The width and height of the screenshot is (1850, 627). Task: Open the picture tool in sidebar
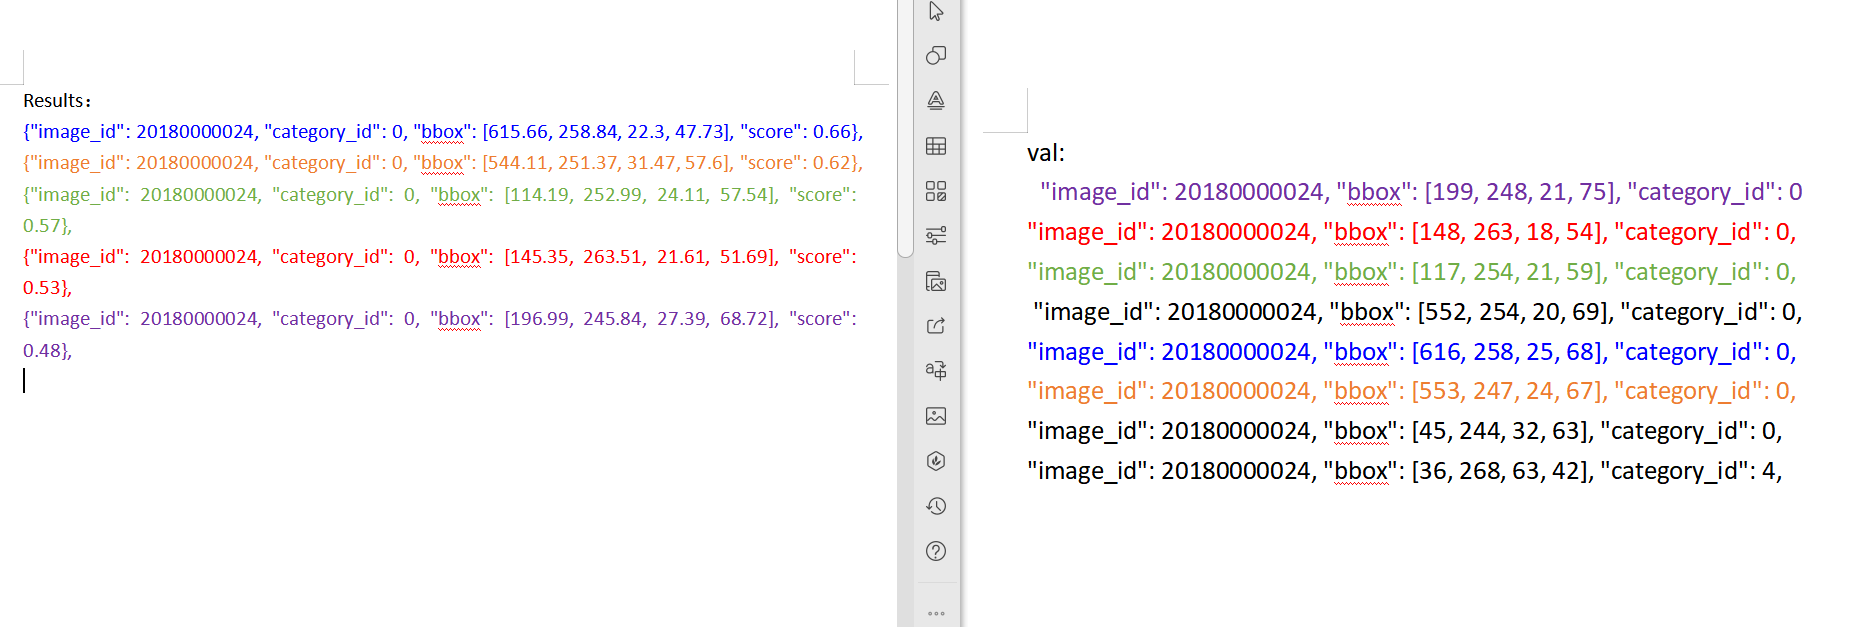(936, 416)
